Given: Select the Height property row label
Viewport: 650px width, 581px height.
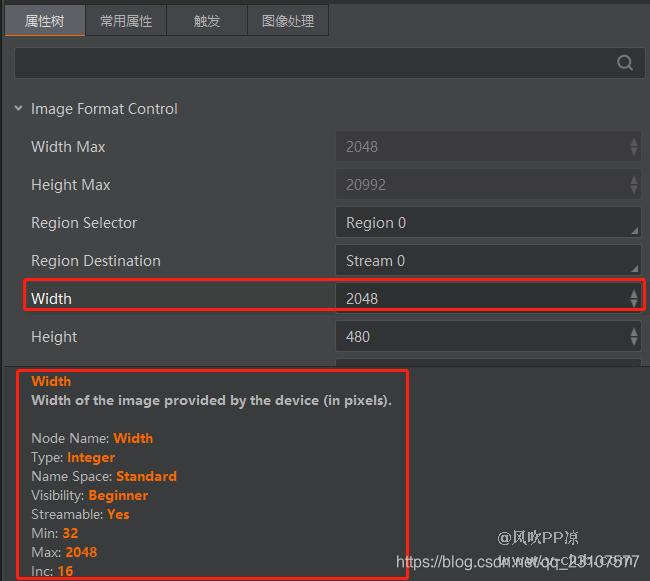Looking at the screenshot, I should (x=54, y=337).
